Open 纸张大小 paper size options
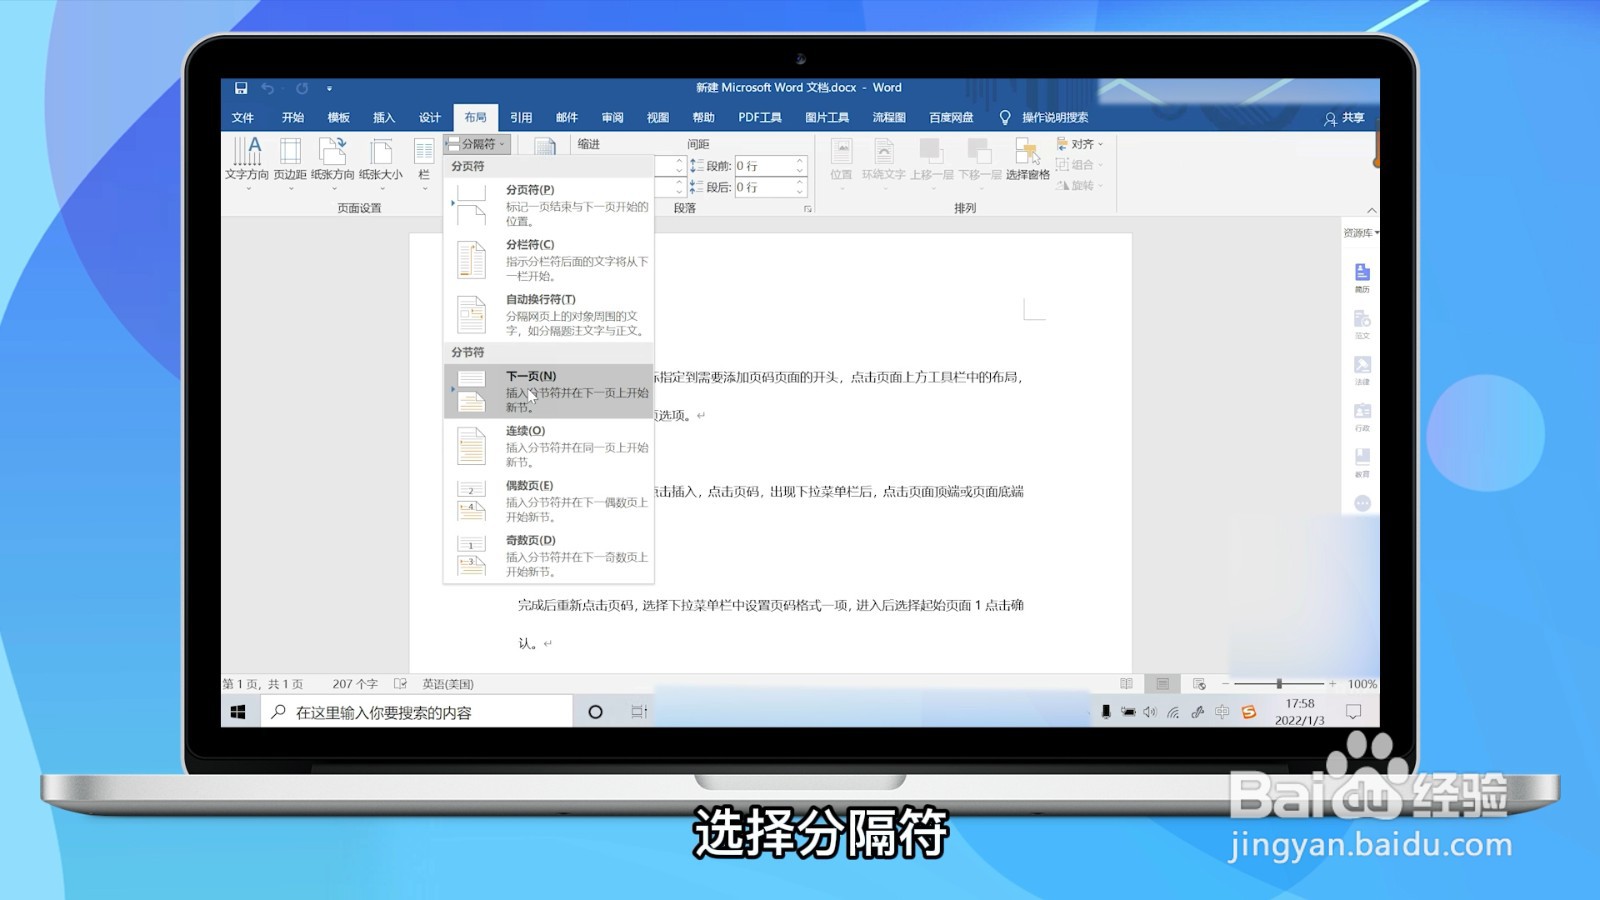Screen dimensions: 1600x900 coord(381,162)
